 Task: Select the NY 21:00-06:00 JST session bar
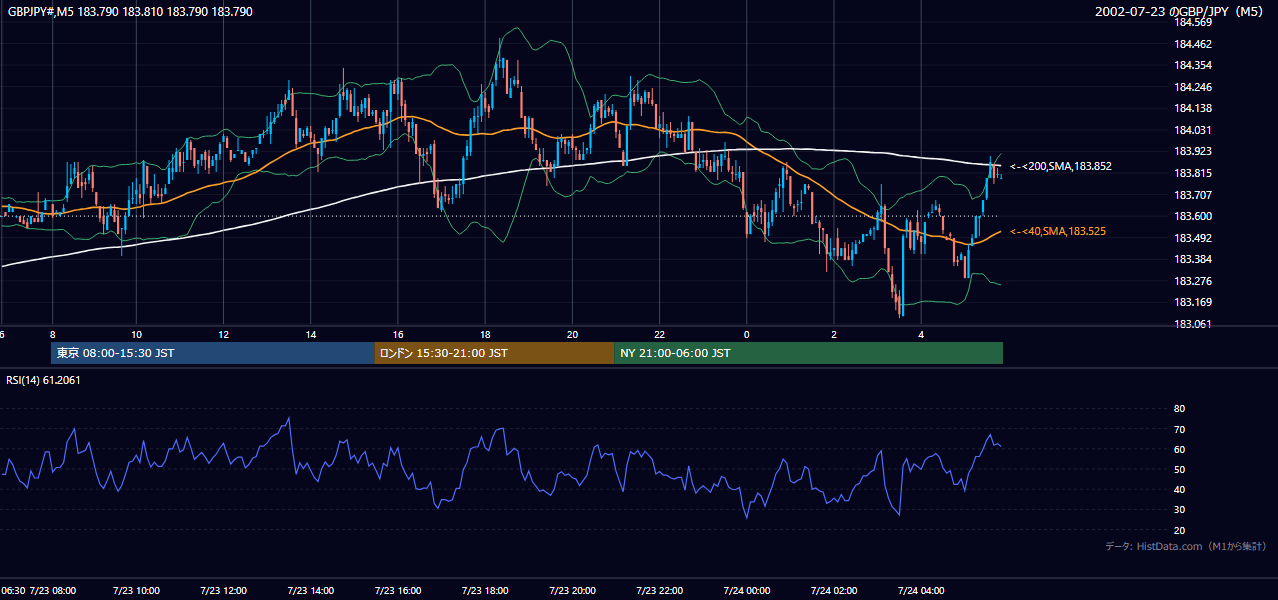808,353
